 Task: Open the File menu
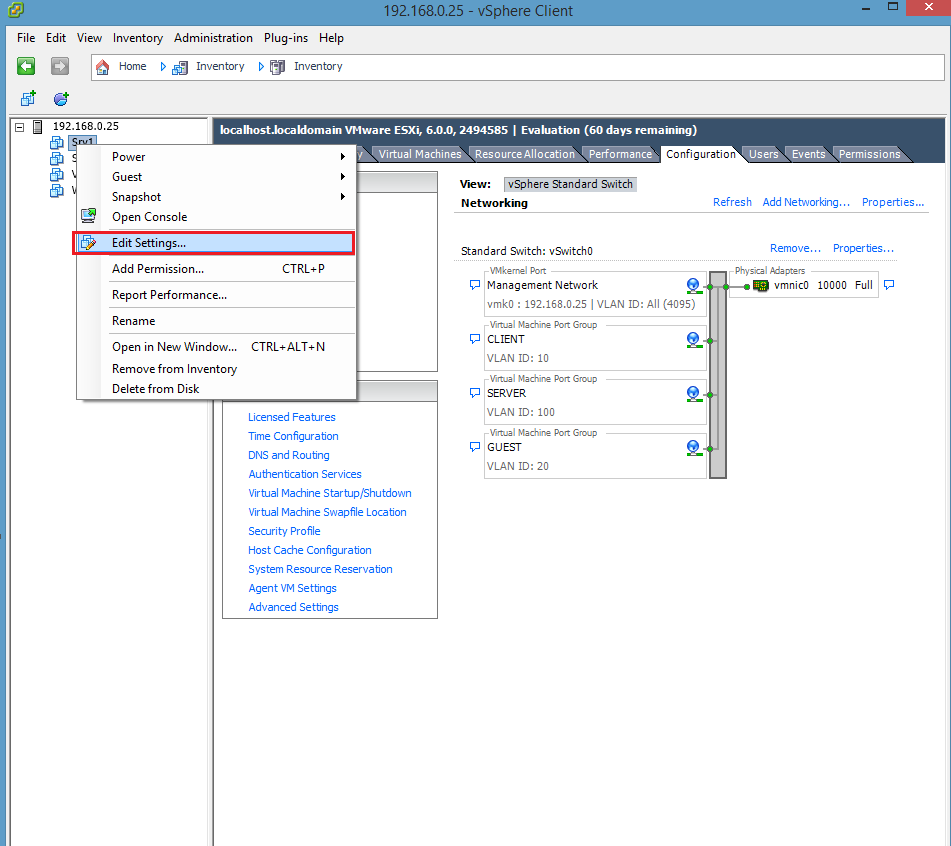[x=26, y=38]
